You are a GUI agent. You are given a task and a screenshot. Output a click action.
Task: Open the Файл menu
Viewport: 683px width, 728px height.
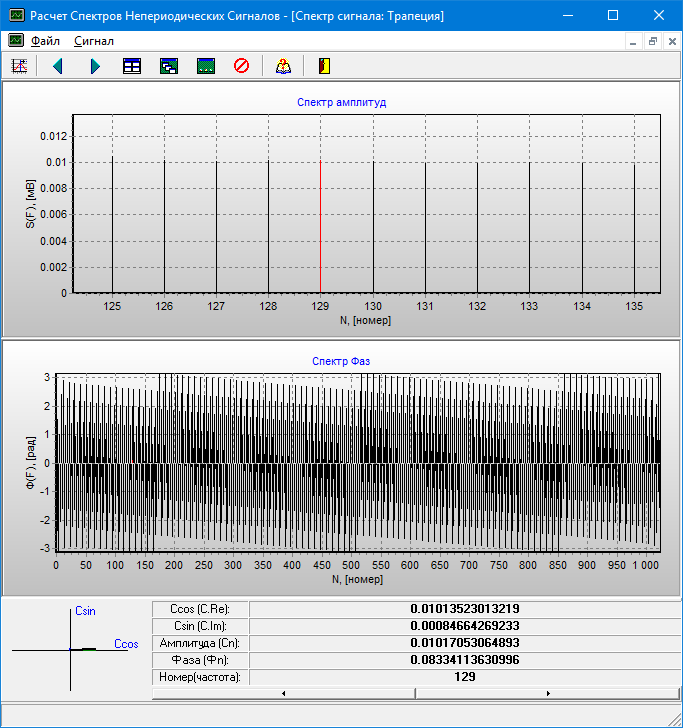[45, 41]
